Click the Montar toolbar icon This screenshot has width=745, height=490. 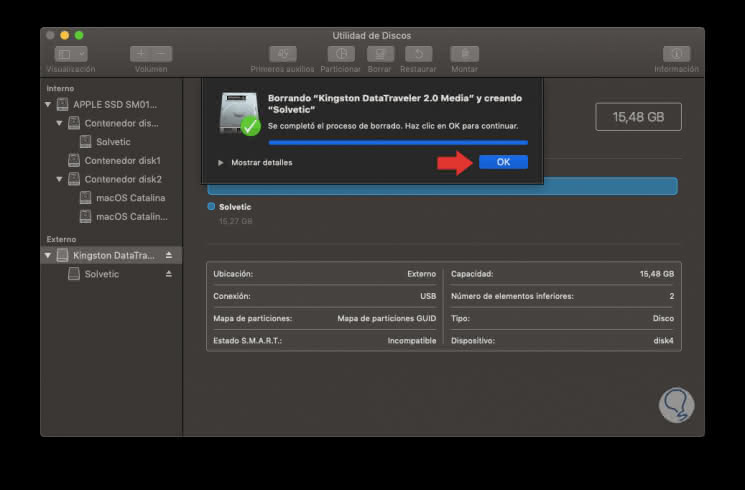pyautogui.click(x=464, y=54)
